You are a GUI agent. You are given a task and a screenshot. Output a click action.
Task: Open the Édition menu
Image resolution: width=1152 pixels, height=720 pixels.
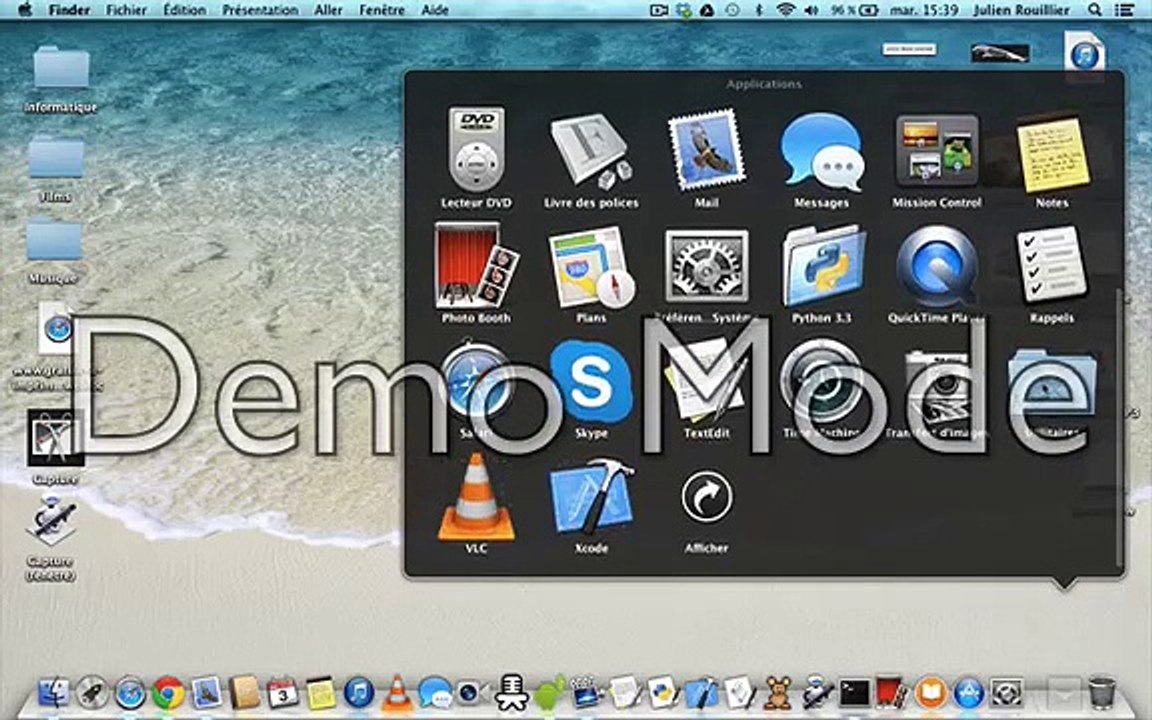pyautogui.click(x=184, y=10)
